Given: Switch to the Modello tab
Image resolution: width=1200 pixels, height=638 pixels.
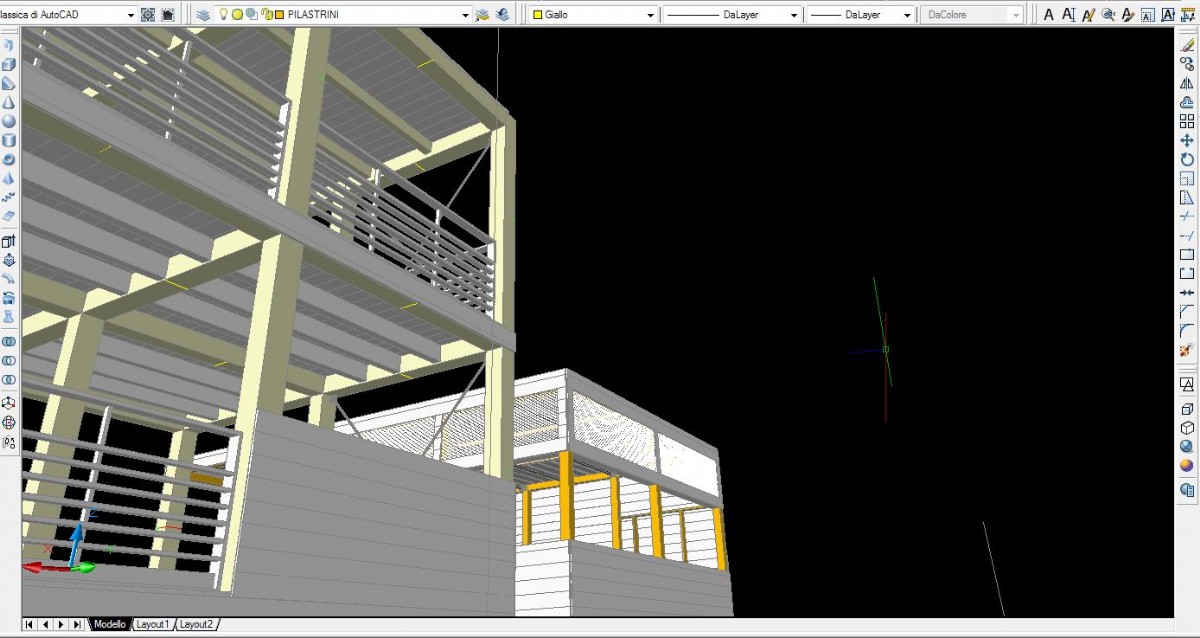Looking at the screenshot, I should coord(109,624).
